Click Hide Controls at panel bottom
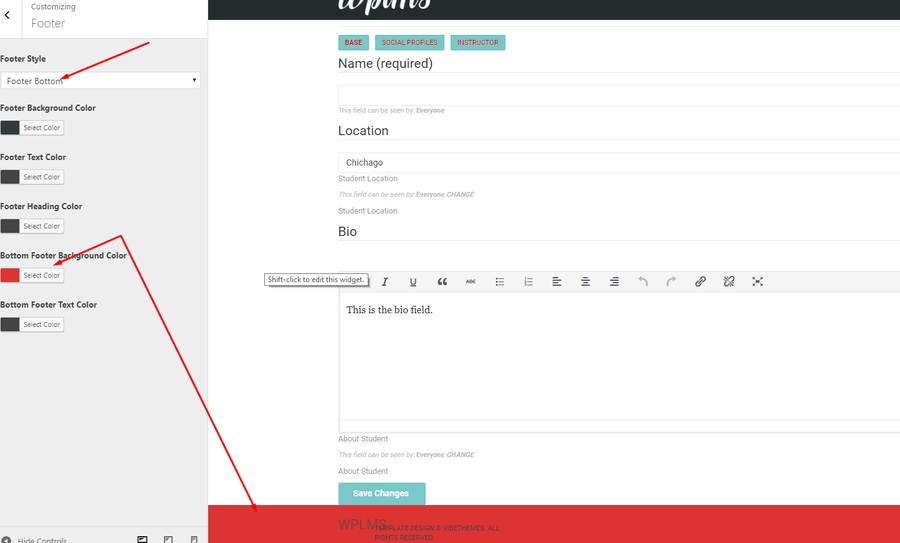Screen dimensions: 900x543 34,540
